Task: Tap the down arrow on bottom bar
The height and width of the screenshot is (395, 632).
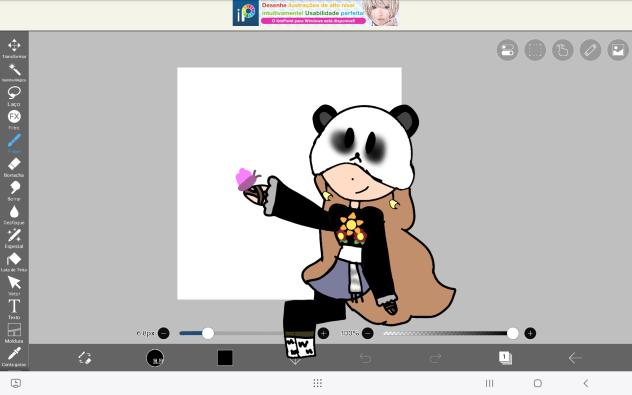Action: [x=295, y=361]
